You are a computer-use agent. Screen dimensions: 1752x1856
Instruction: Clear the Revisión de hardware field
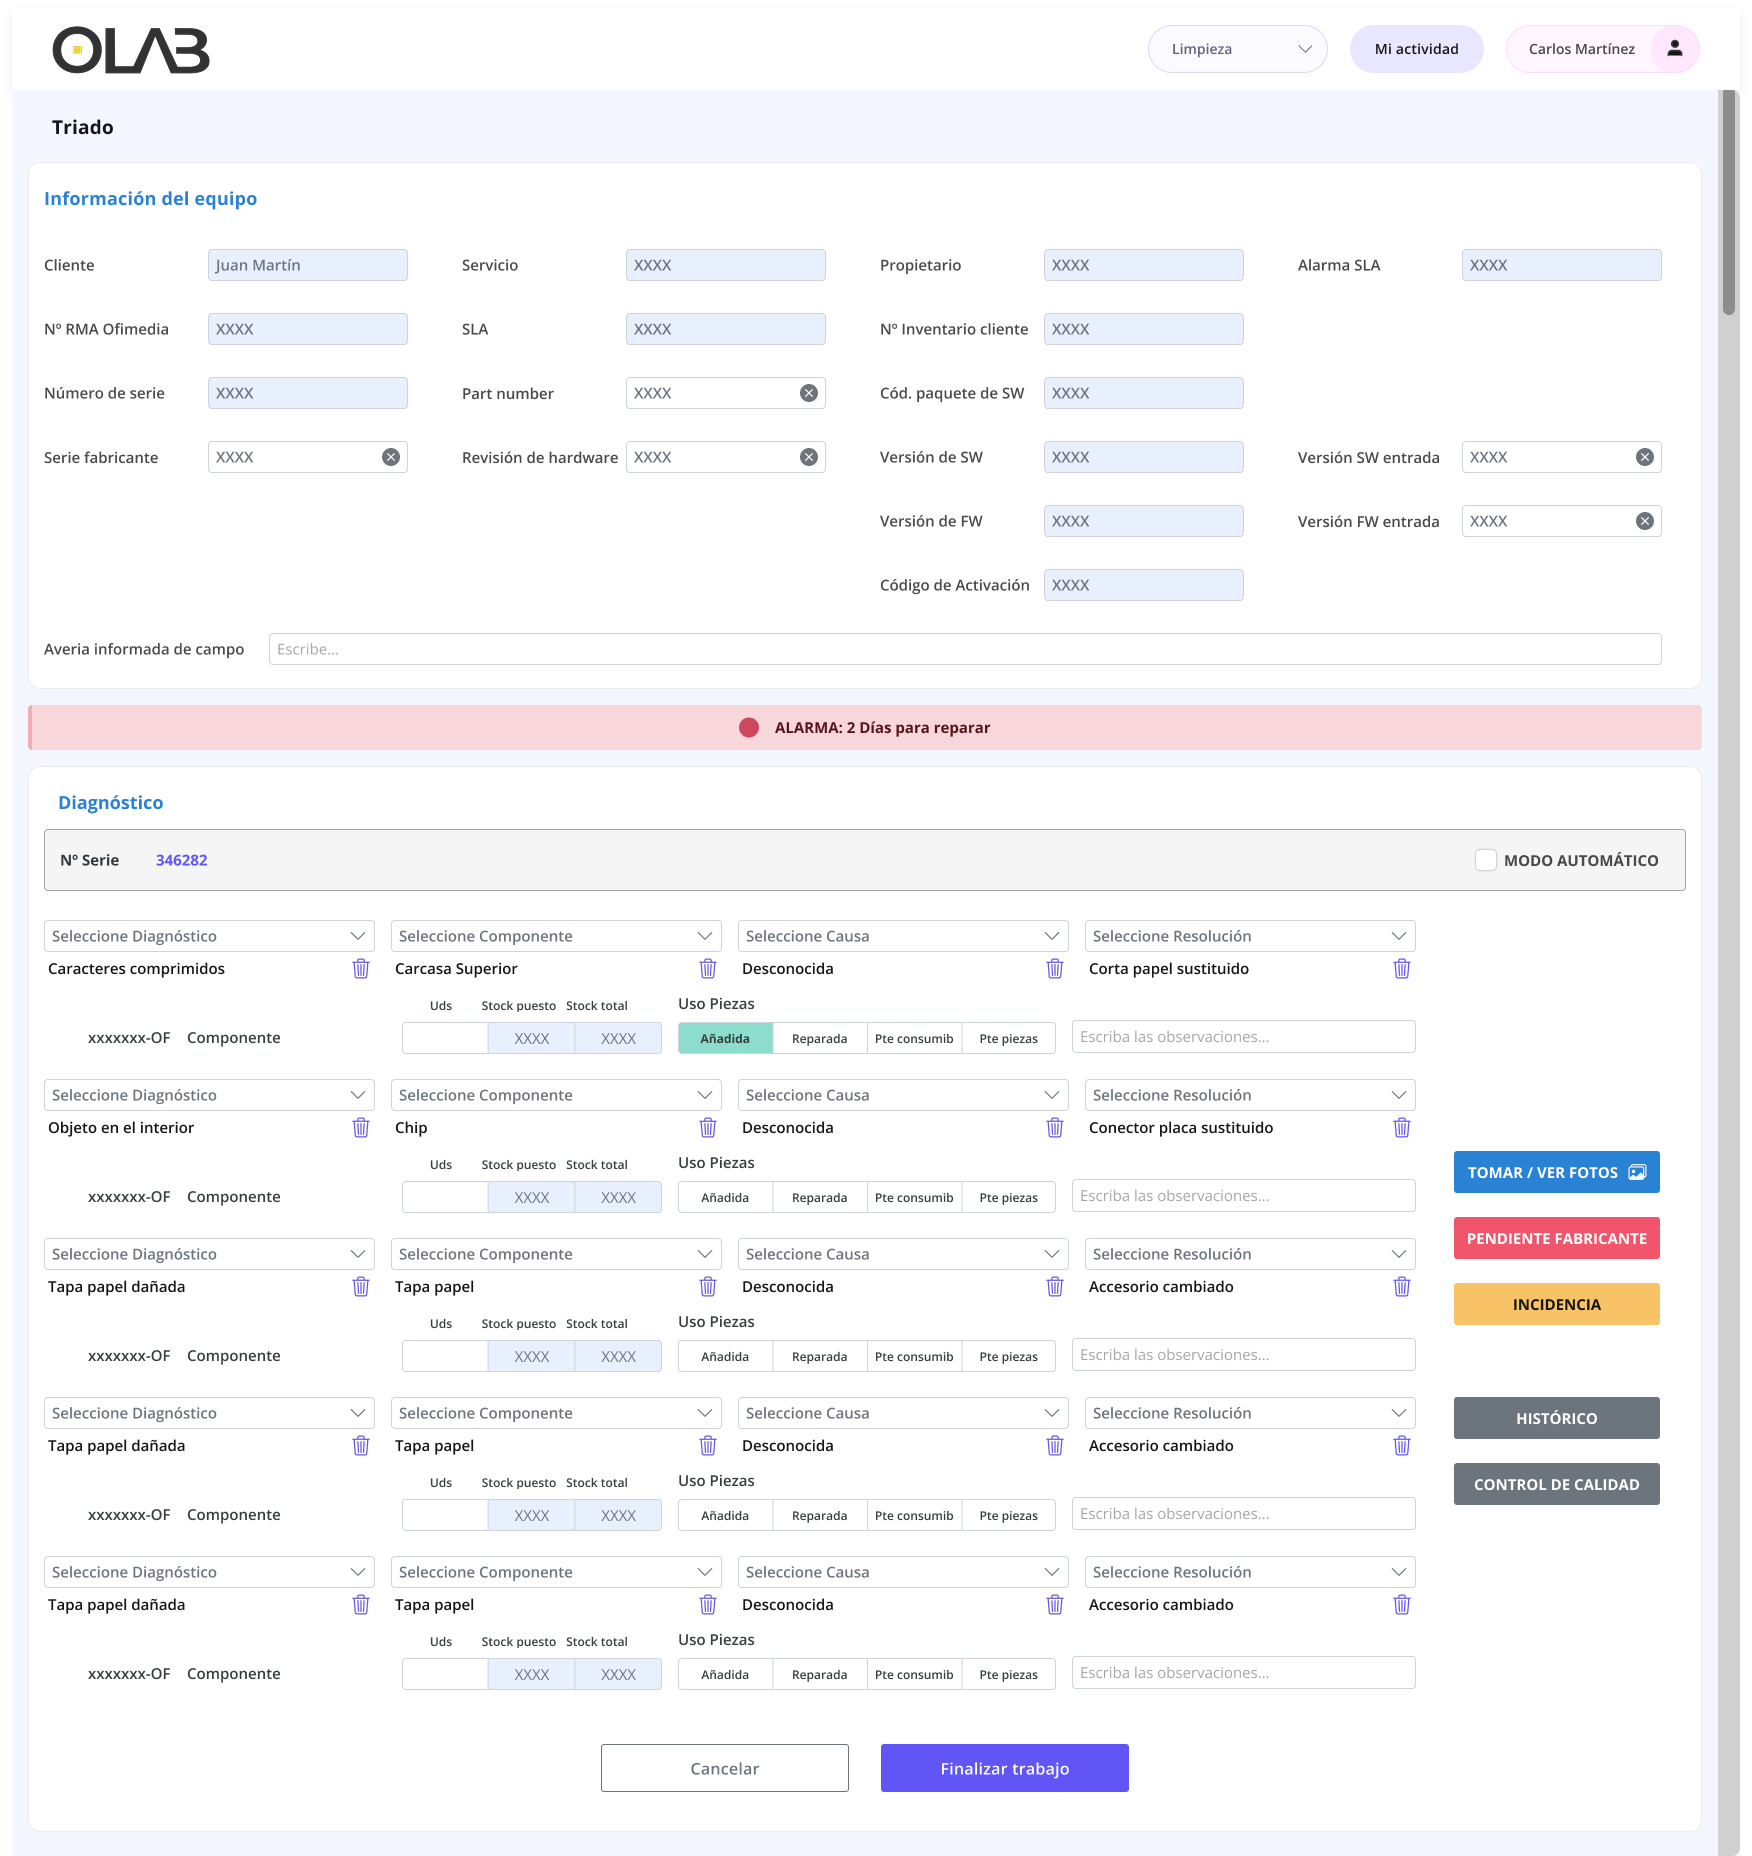click(x=809, y=457)
